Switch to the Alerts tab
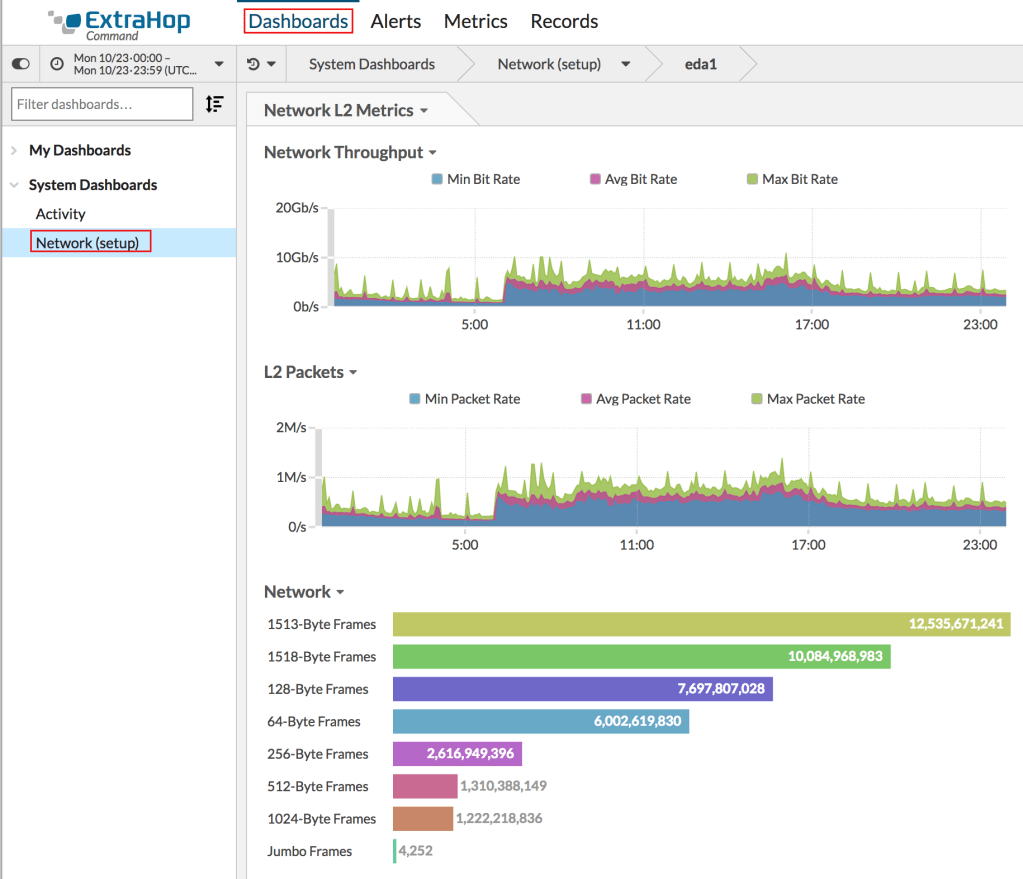Image resolution: width=1023 pixels, height=879 pixels. click(395, 21)
